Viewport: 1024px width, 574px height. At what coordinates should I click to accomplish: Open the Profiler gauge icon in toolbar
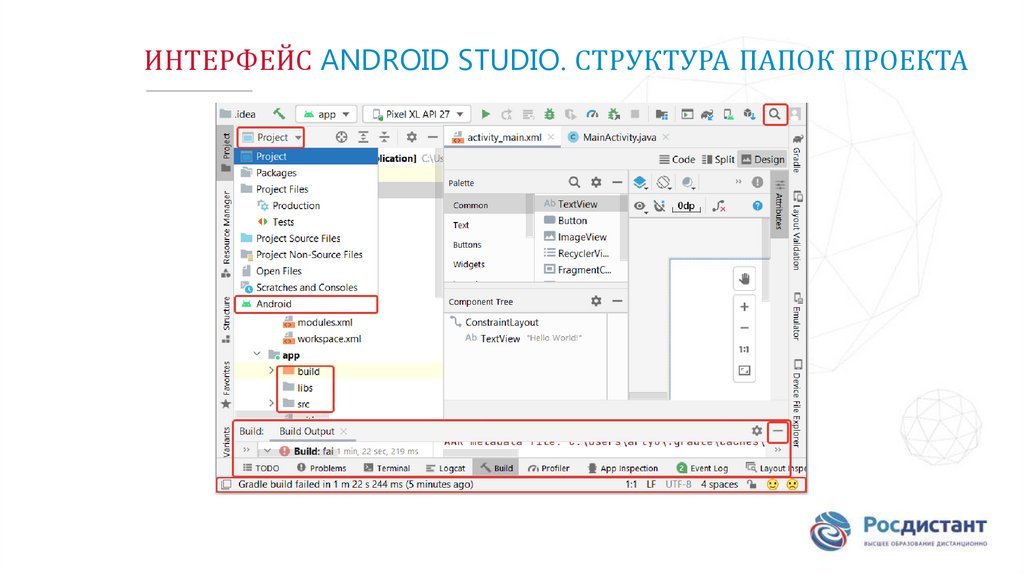592,114
